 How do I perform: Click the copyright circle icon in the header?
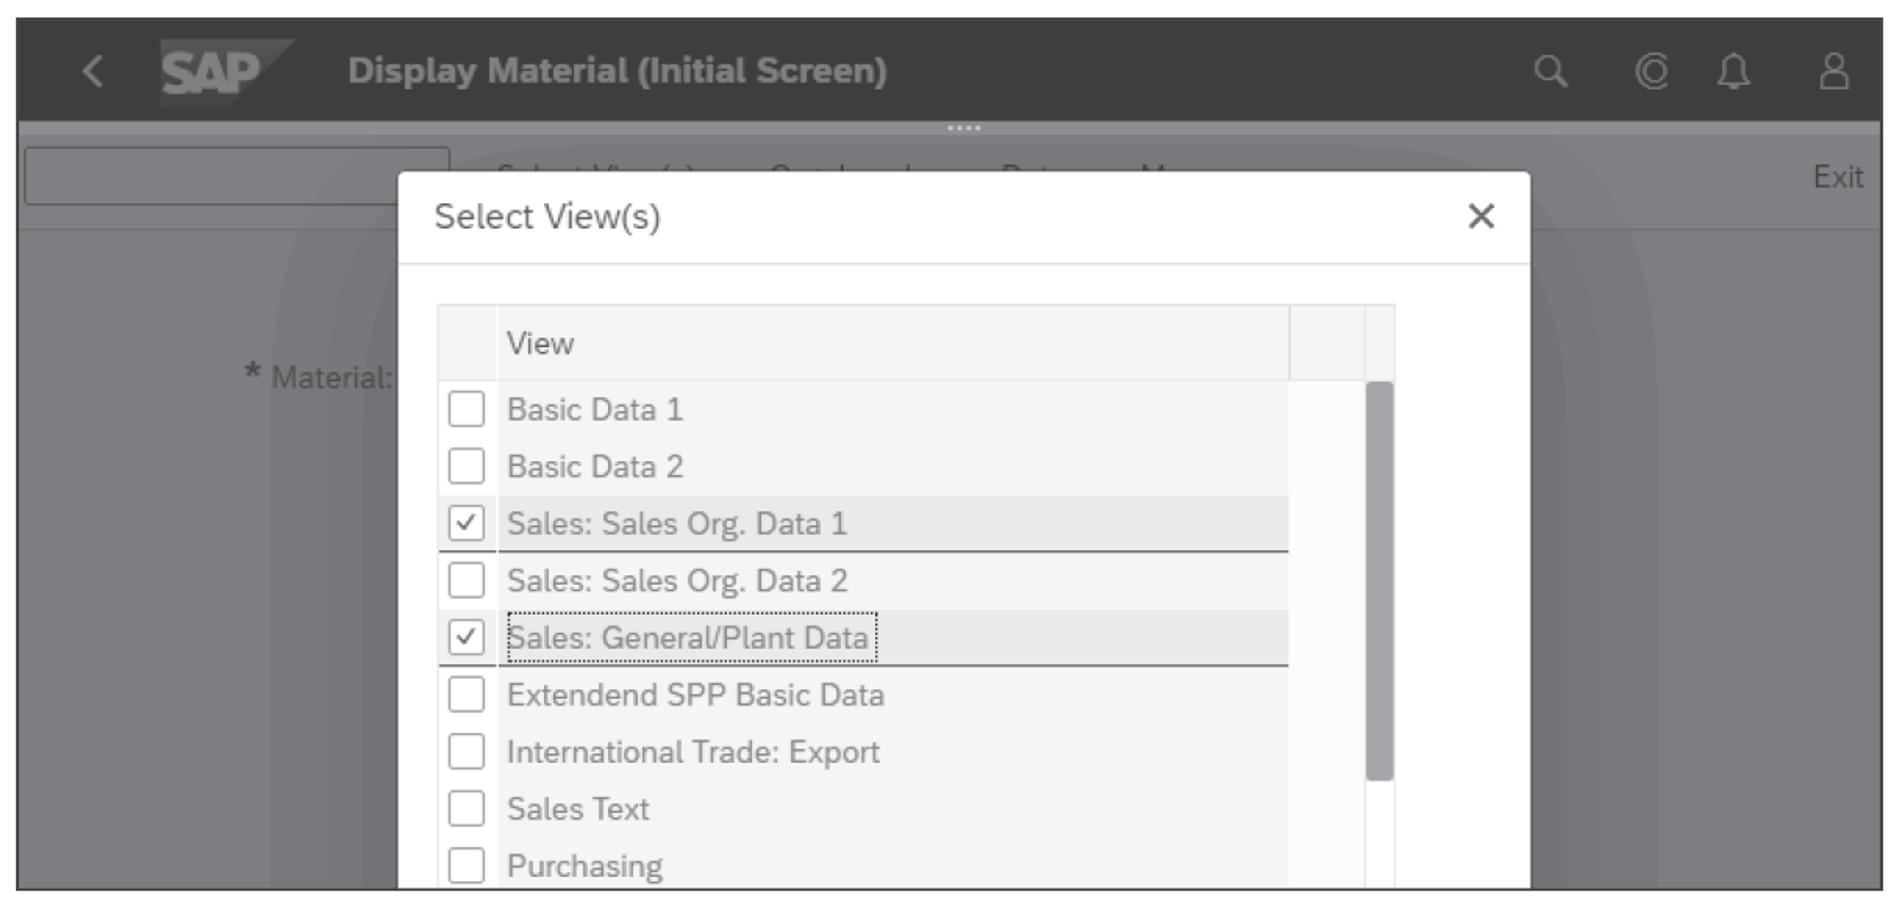click(1652, 72)
